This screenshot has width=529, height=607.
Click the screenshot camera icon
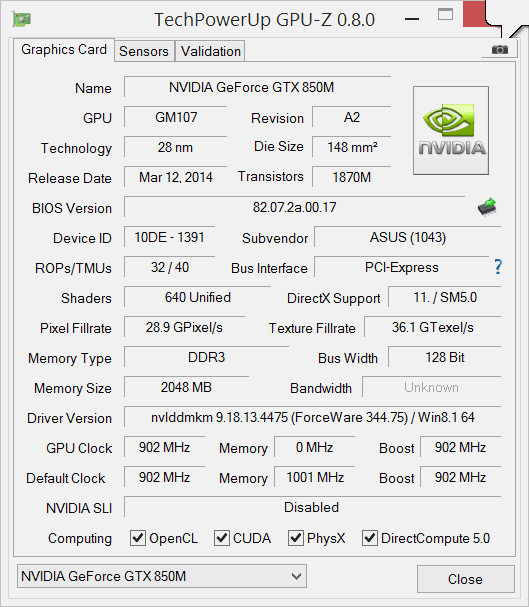tap(500, 50)
